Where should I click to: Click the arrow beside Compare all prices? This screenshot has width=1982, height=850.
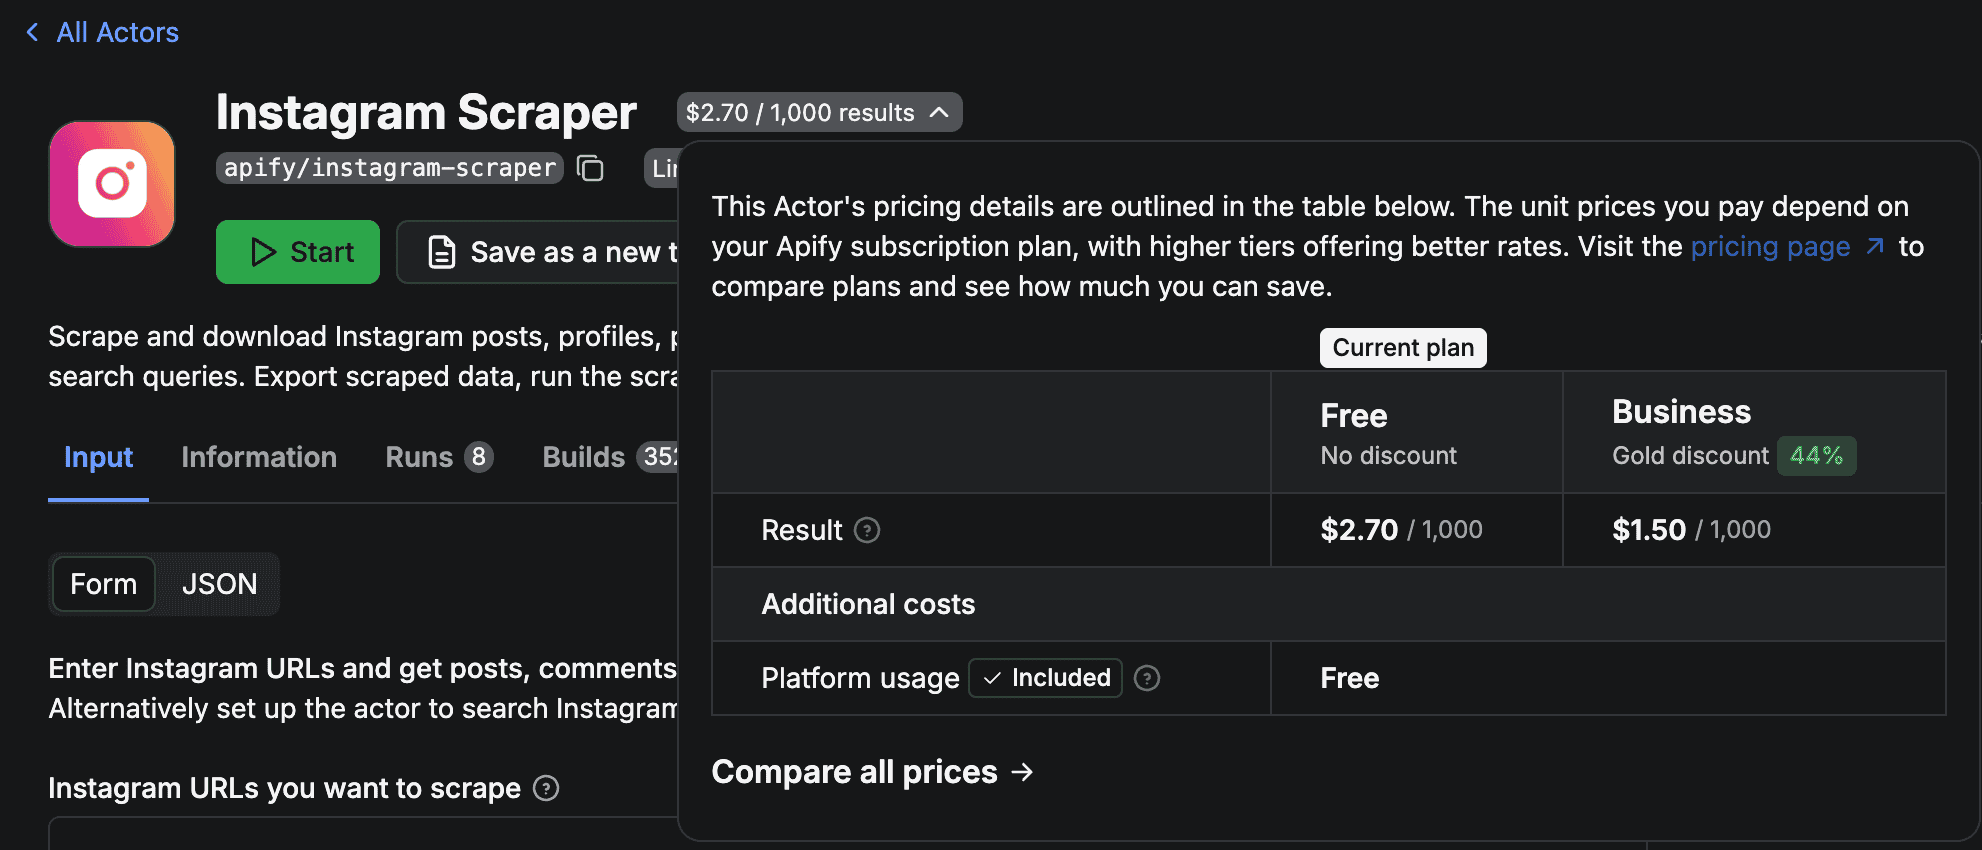1022,772
